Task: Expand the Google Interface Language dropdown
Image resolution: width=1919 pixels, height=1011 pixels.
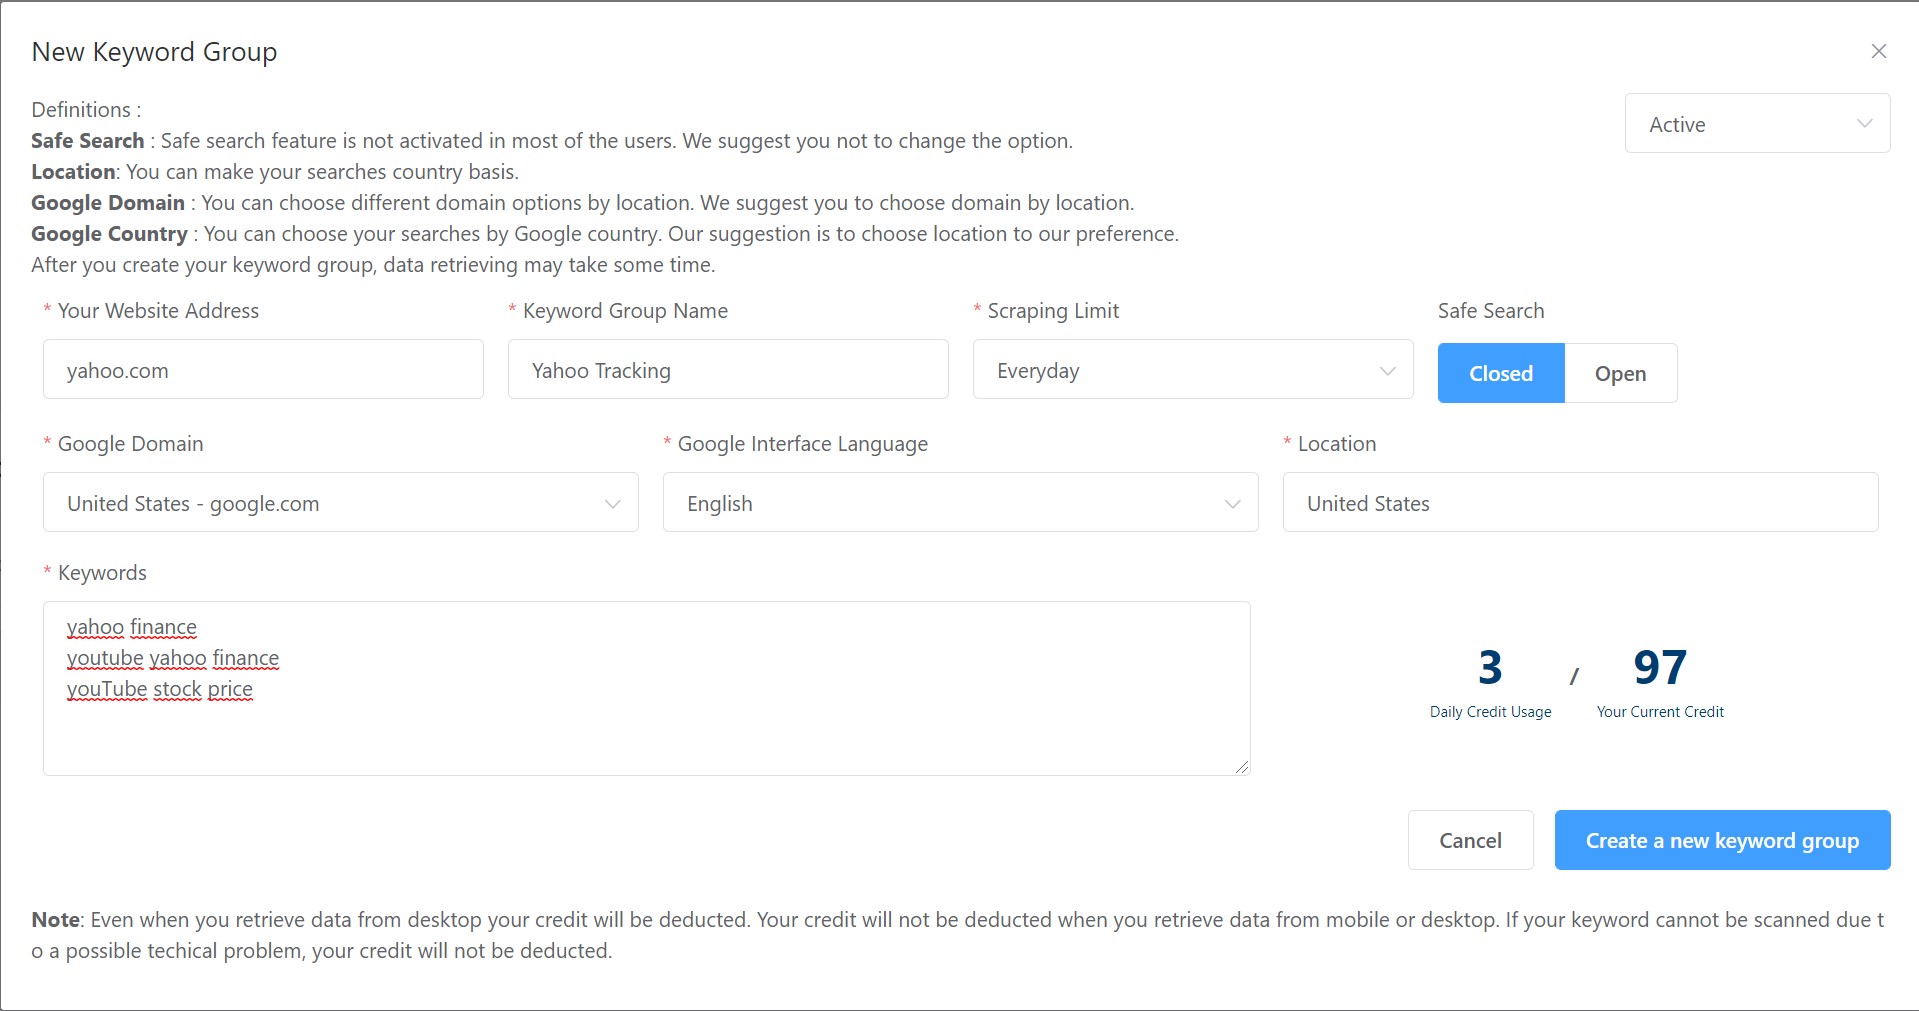Action: click(x=960, y=502)
